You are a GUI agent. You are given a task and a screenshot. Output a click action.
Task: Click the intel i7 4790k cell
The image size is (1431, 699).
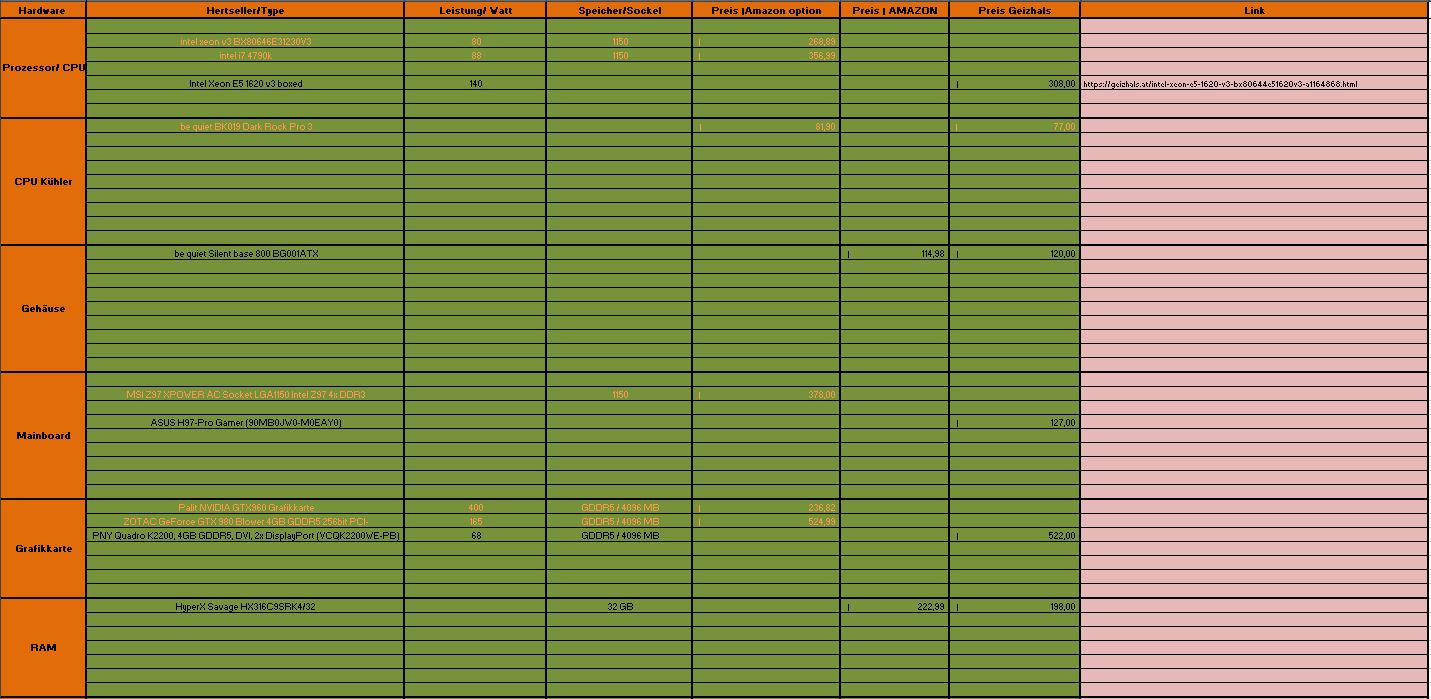245,56
